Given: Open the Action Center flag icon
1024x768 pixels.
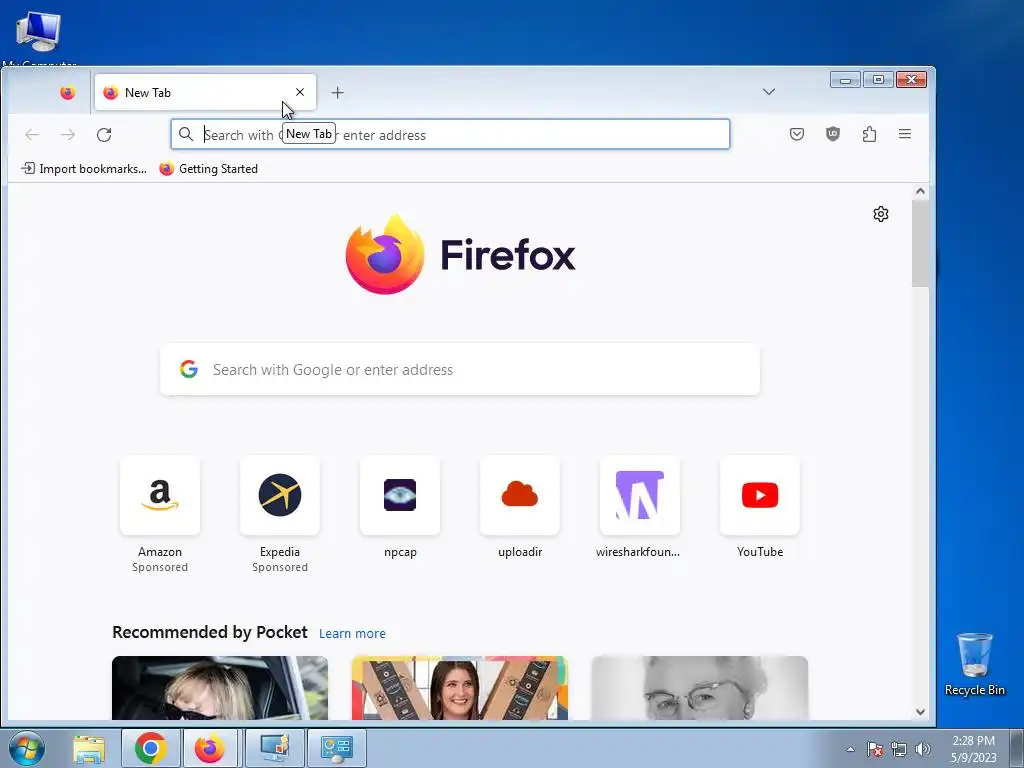Looking at the screenshot, I should [x=875, y=749].
